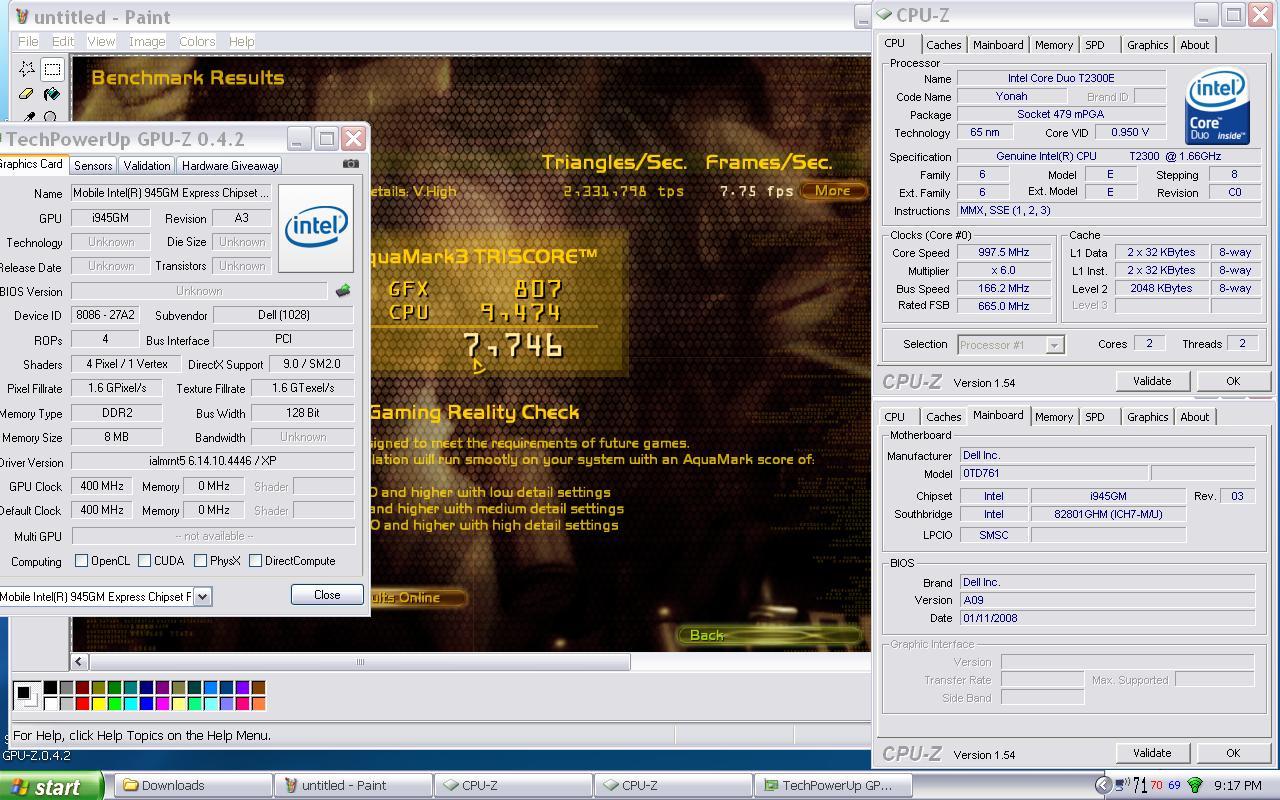The height and width of the screenshot is (800, 1280).
Task: Enable the PhysX checkbox in GPU-Z
Action: [201, 561]
